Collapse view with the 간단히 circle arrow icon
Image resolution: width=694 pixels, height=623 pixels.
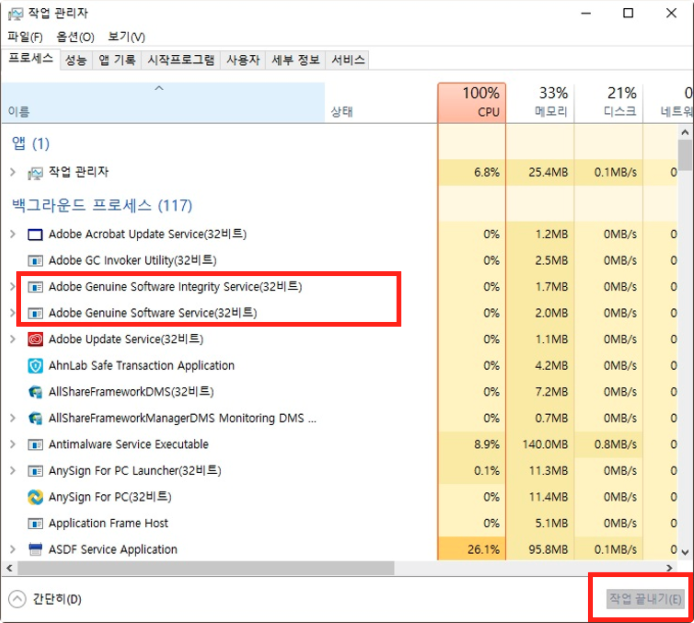(x=17, y=599)
